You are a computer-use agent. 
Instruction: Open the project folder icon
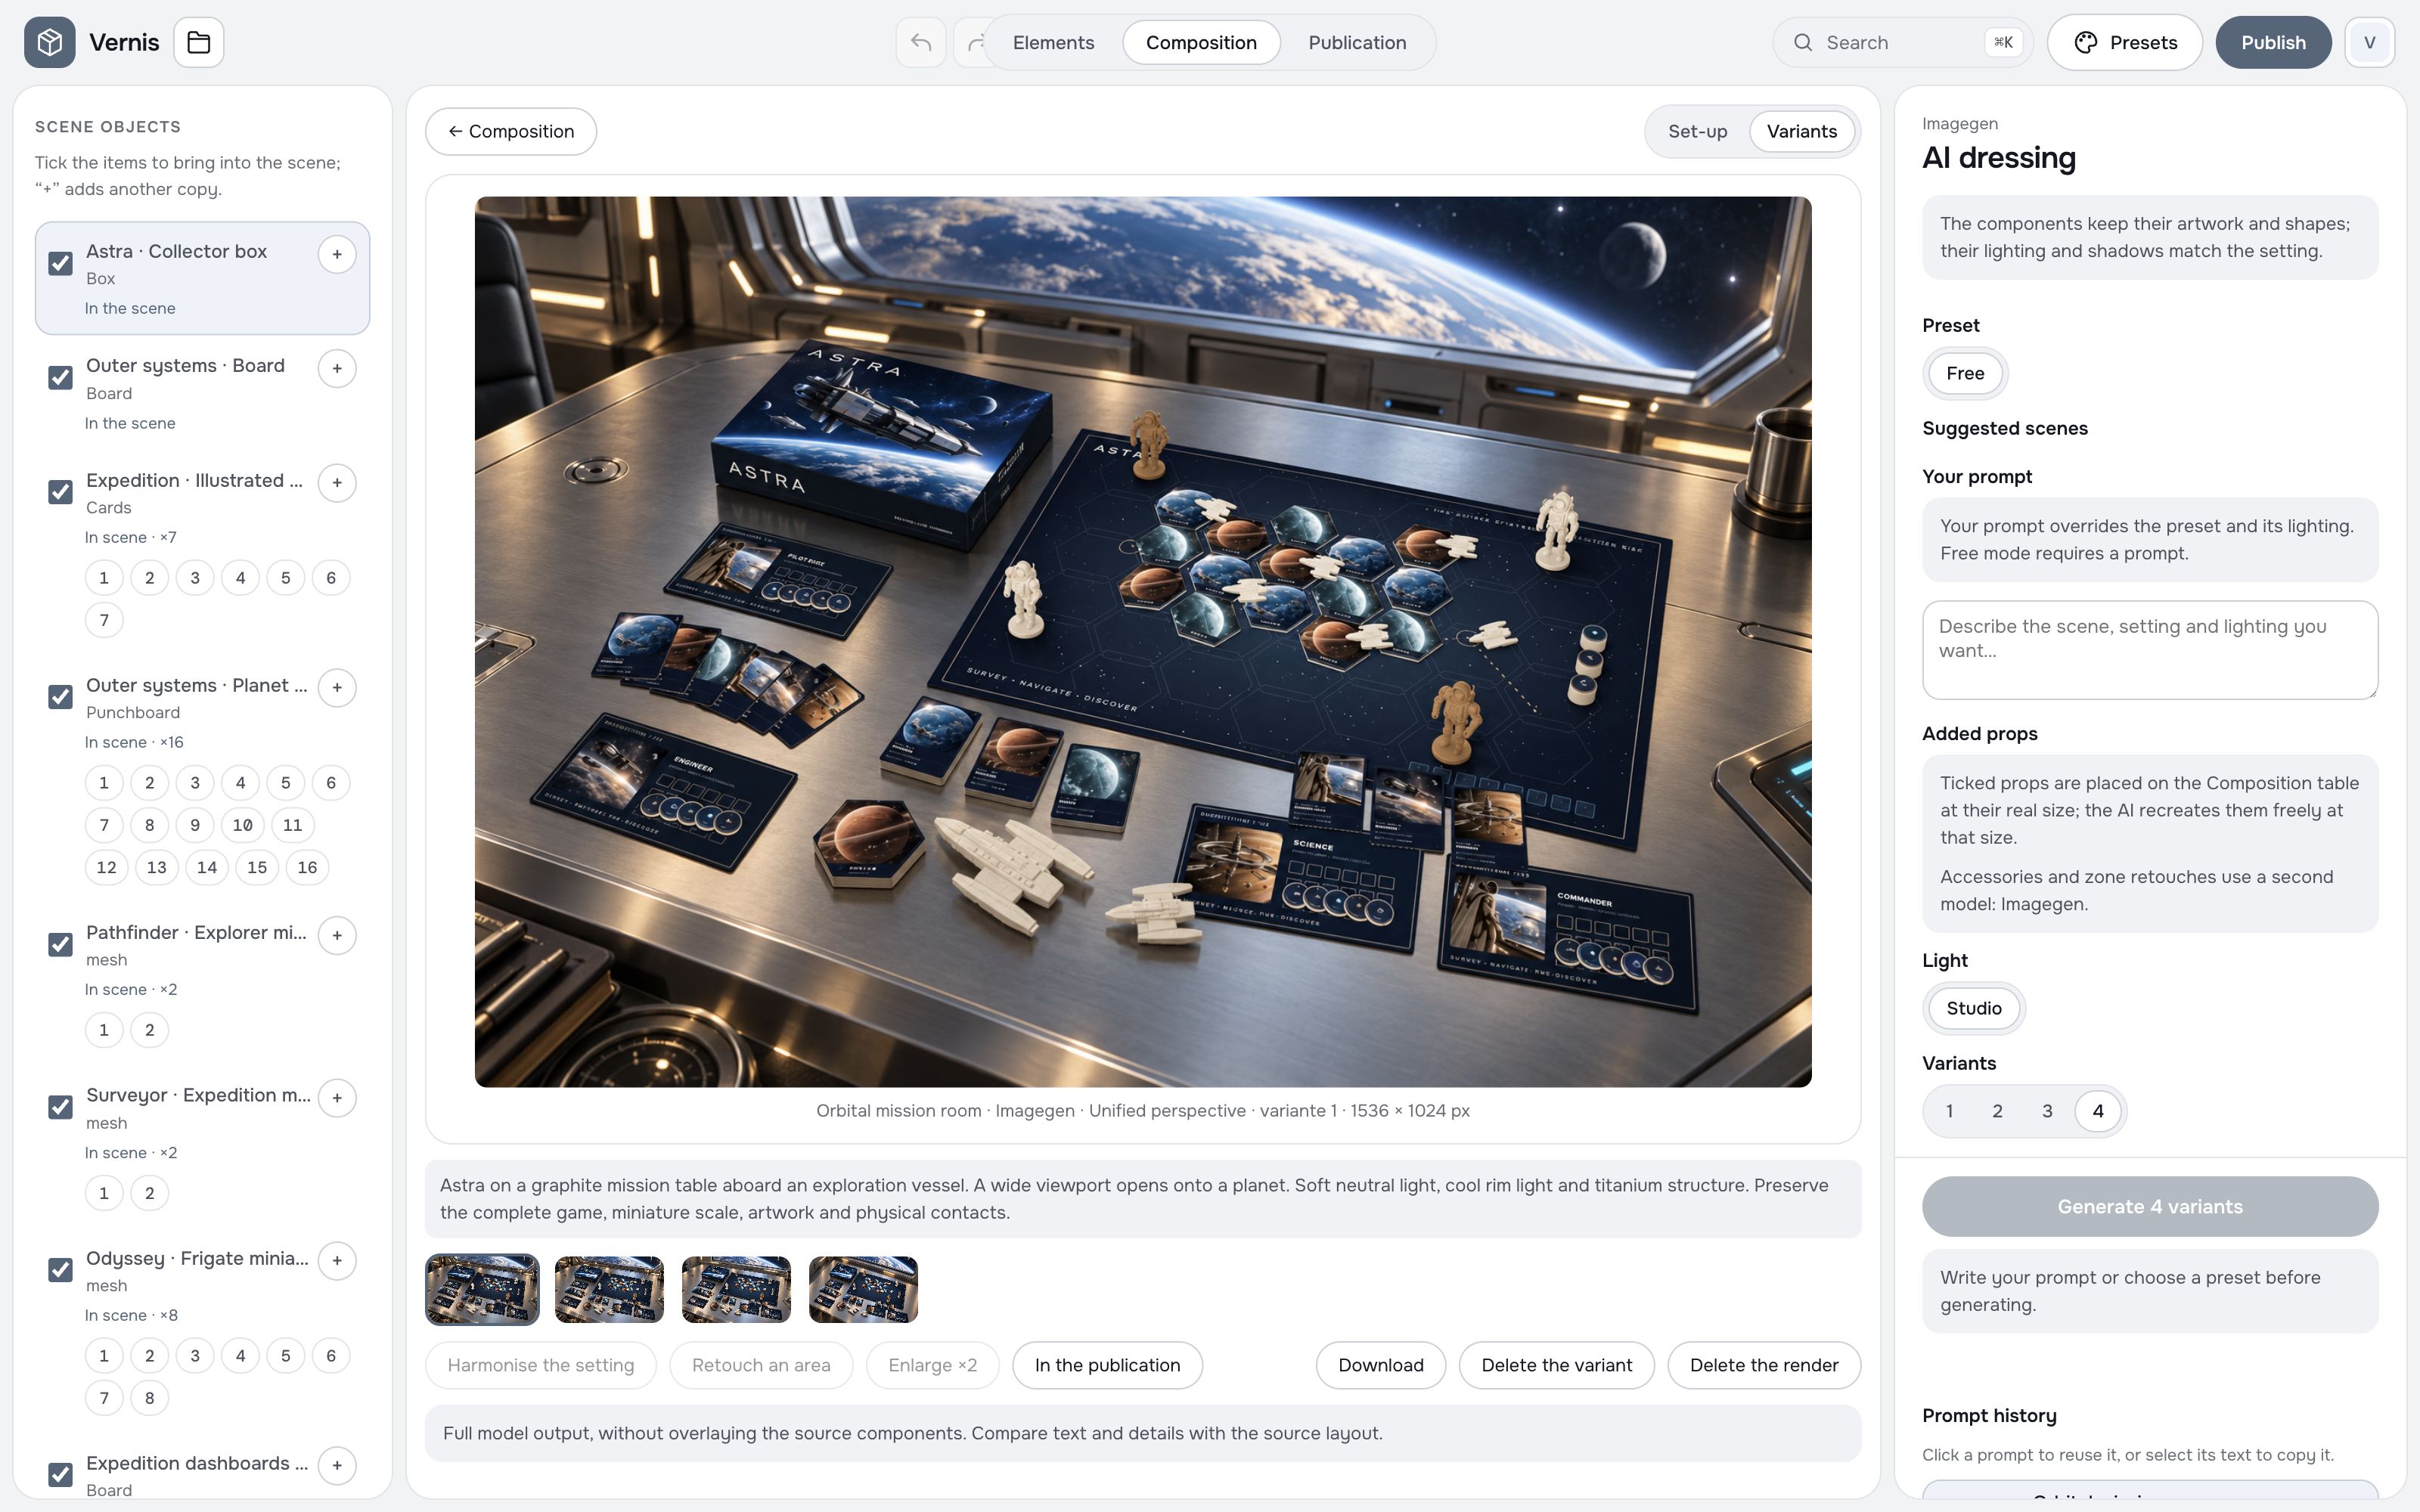tap(199, 42)
